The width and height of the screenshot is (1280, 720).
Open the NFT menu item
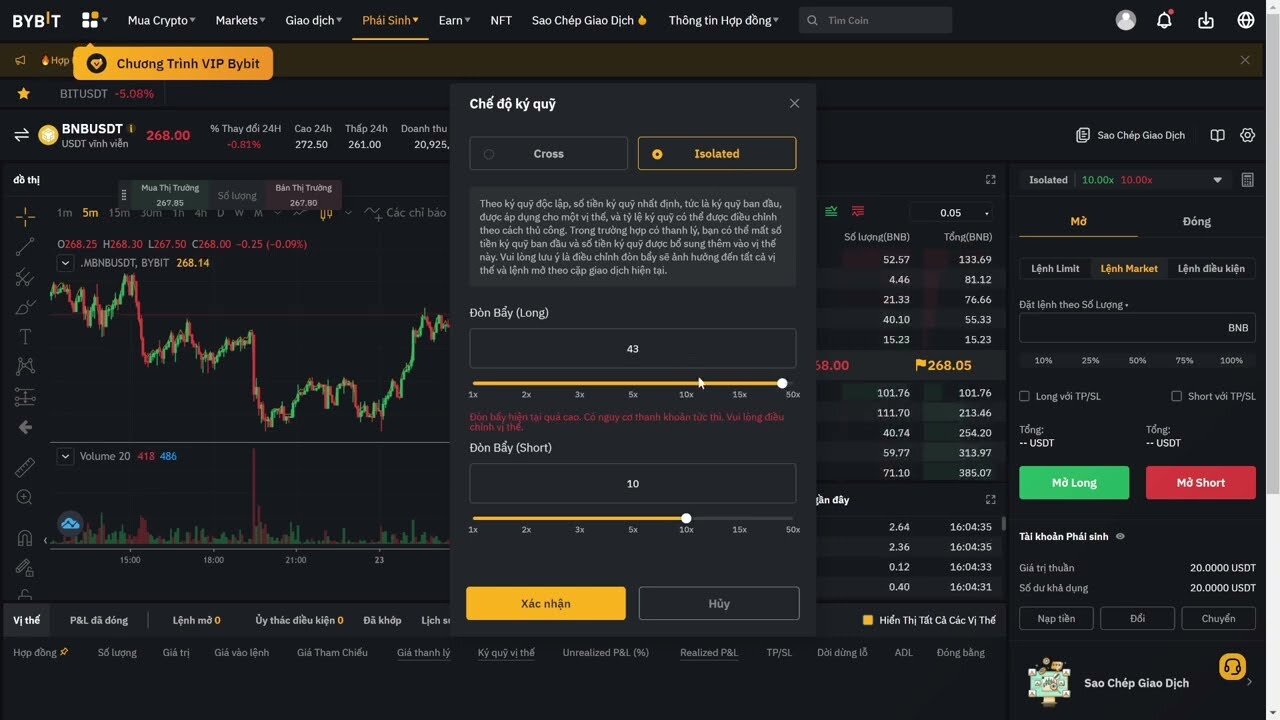(501, 20)
